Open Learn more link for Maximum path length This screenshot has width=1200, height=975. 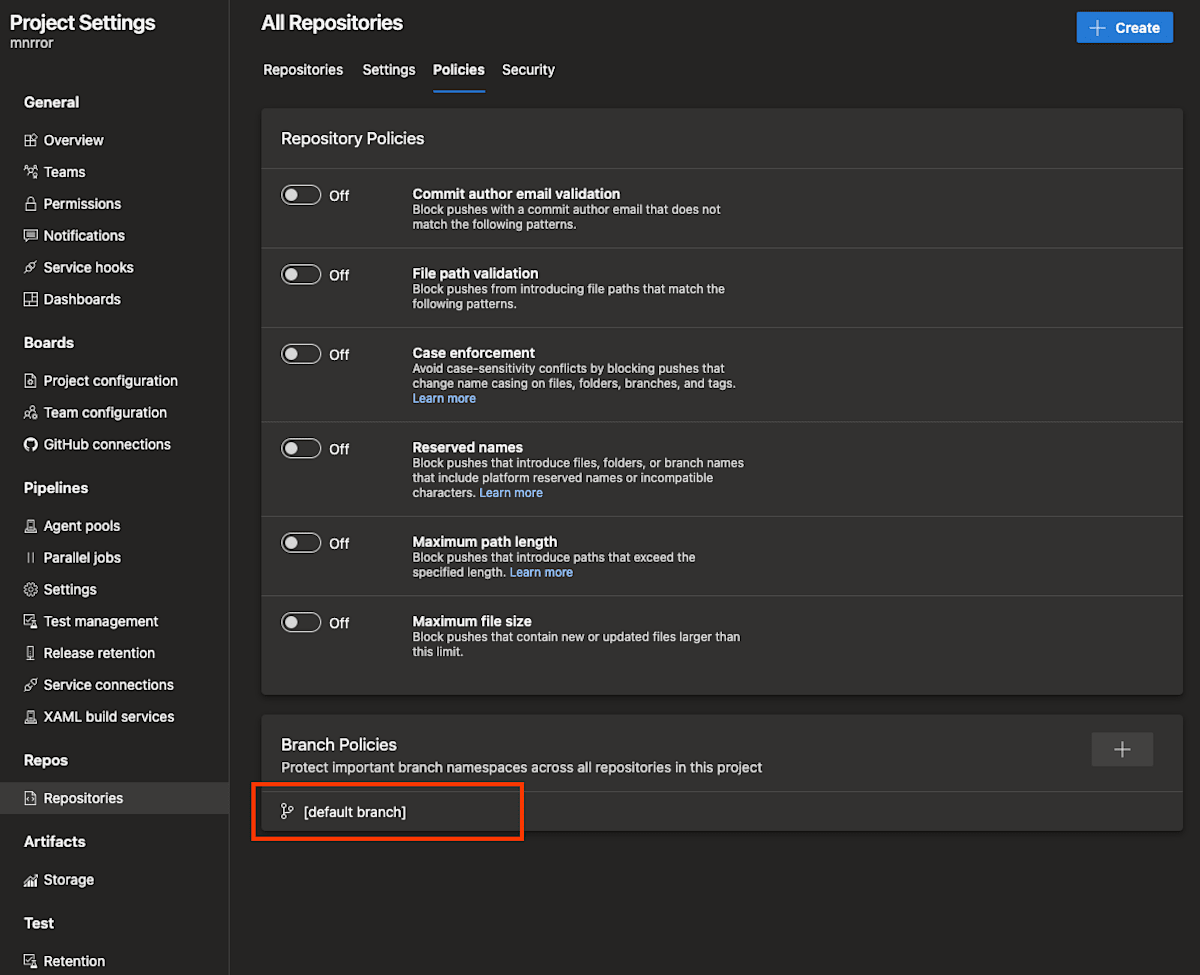(x=541, y=572)
